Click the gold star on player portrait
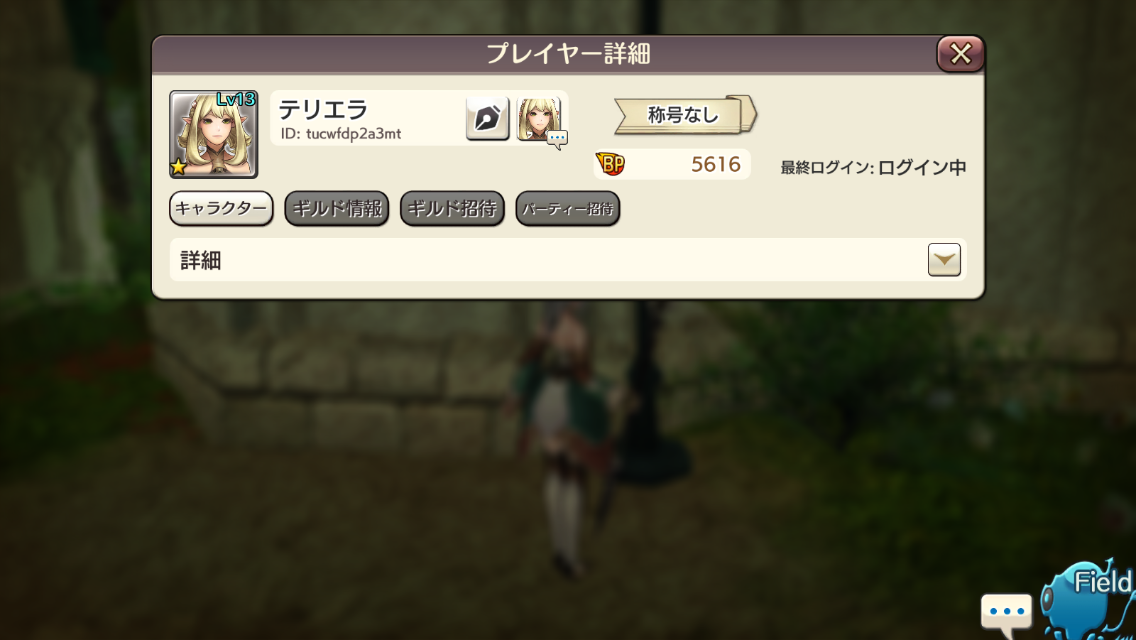 pos(178,167)
